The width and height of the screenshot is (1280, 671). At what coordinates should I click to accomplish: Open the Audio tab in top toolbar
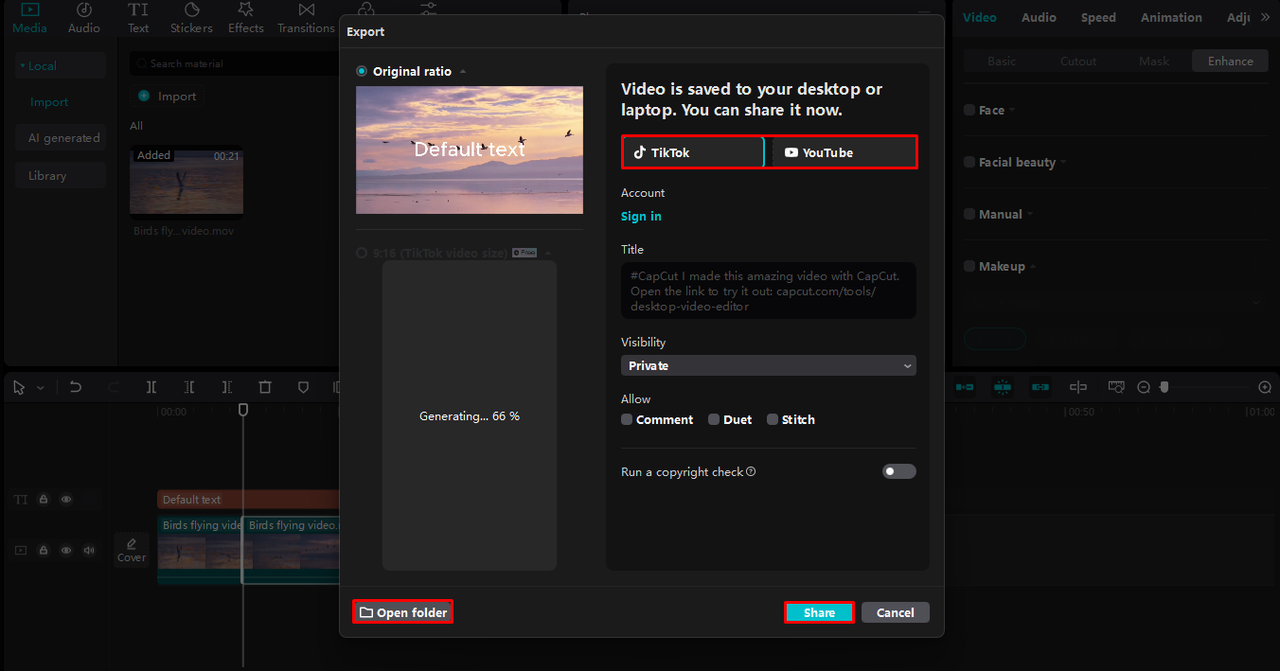84,18
